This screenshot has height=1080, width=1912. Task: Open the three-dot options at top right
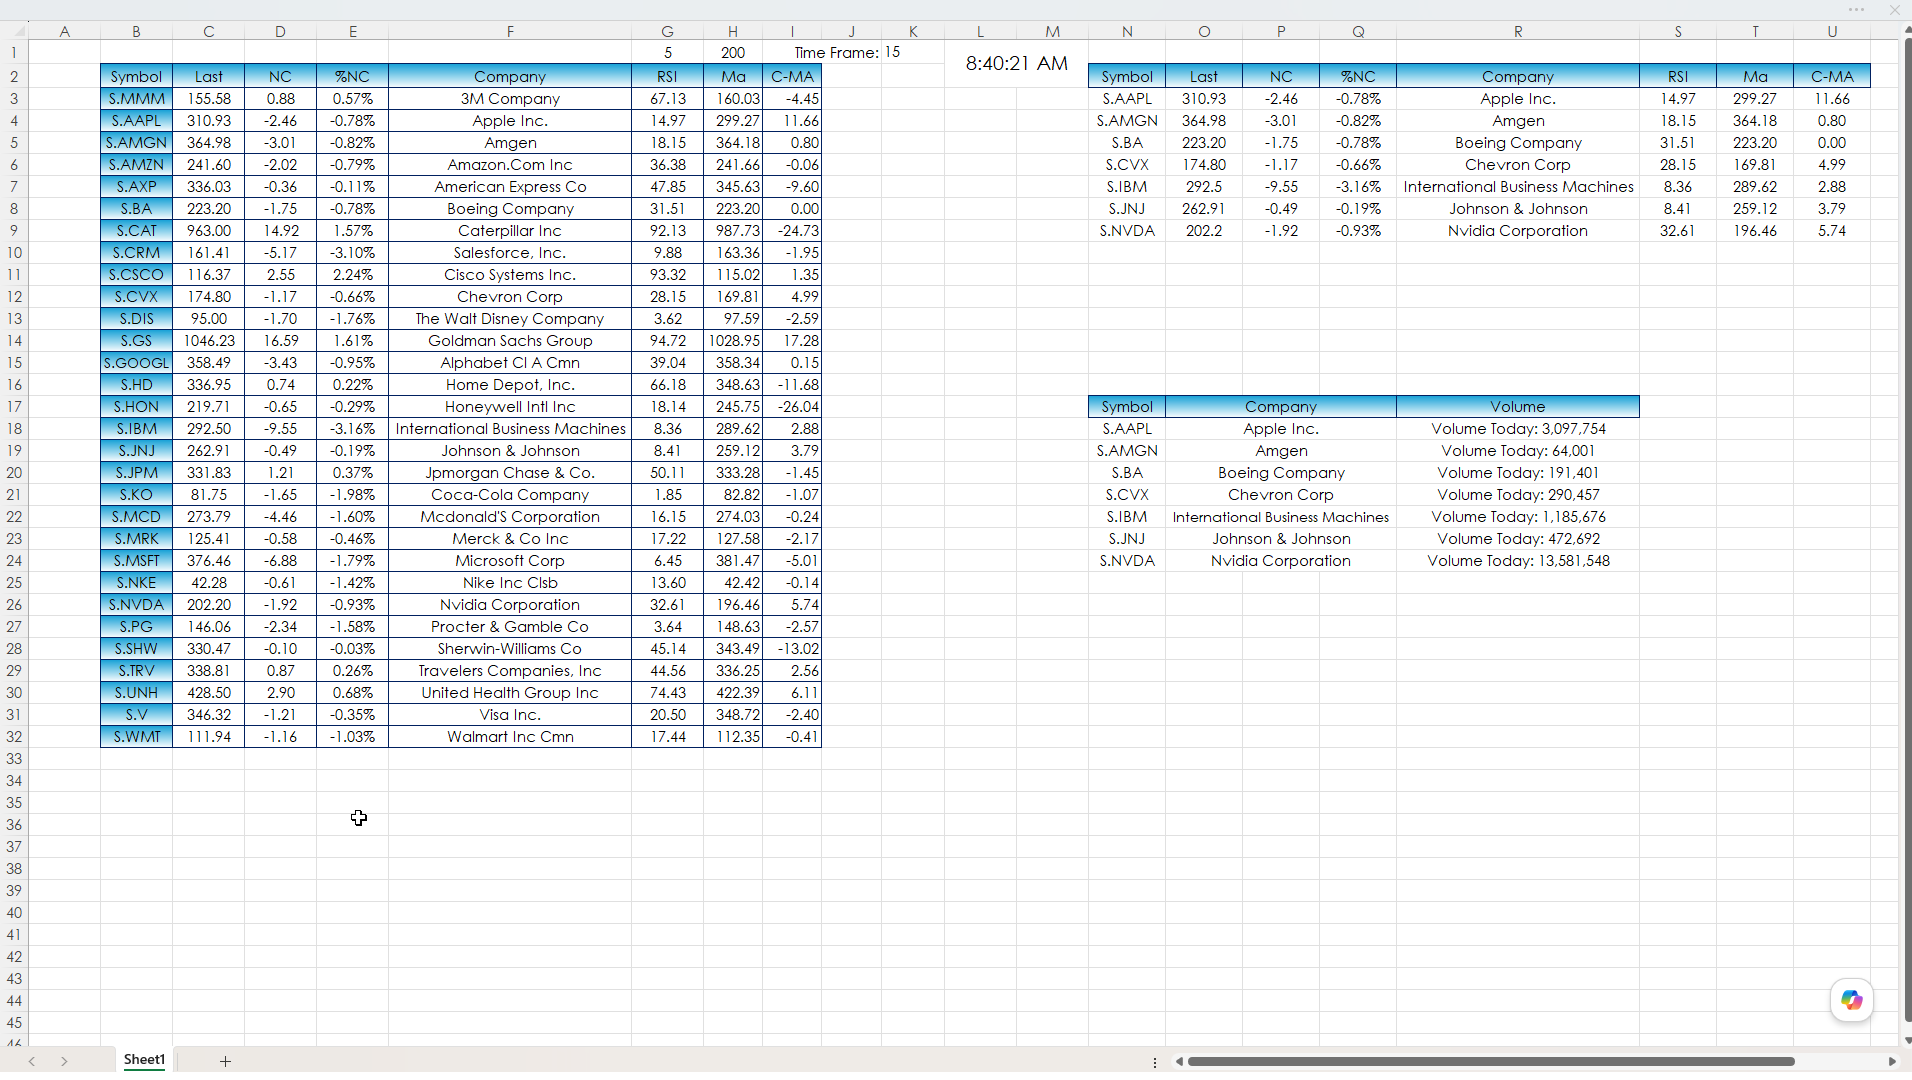tap(1857, 9)
